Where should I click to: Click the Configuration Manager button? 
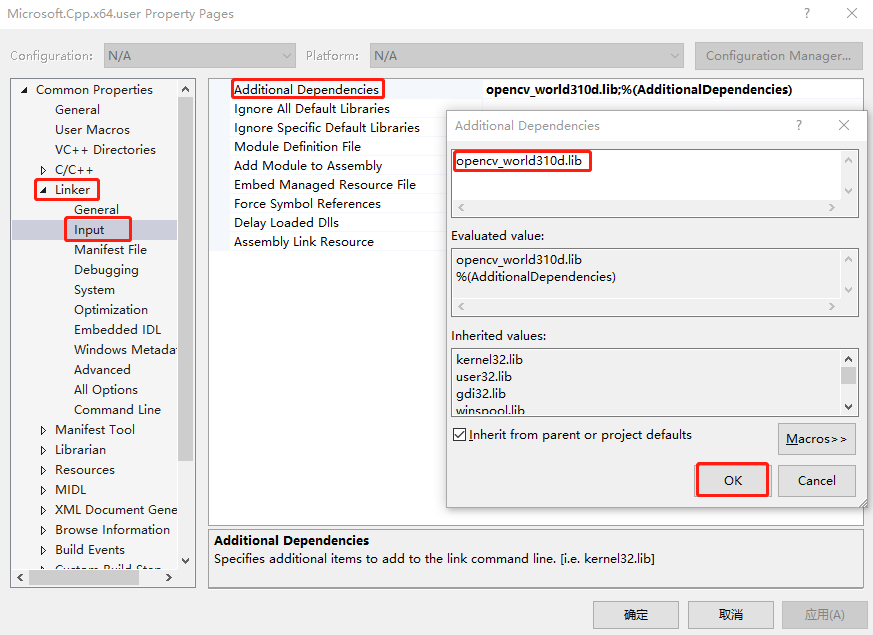coord(778,56)
